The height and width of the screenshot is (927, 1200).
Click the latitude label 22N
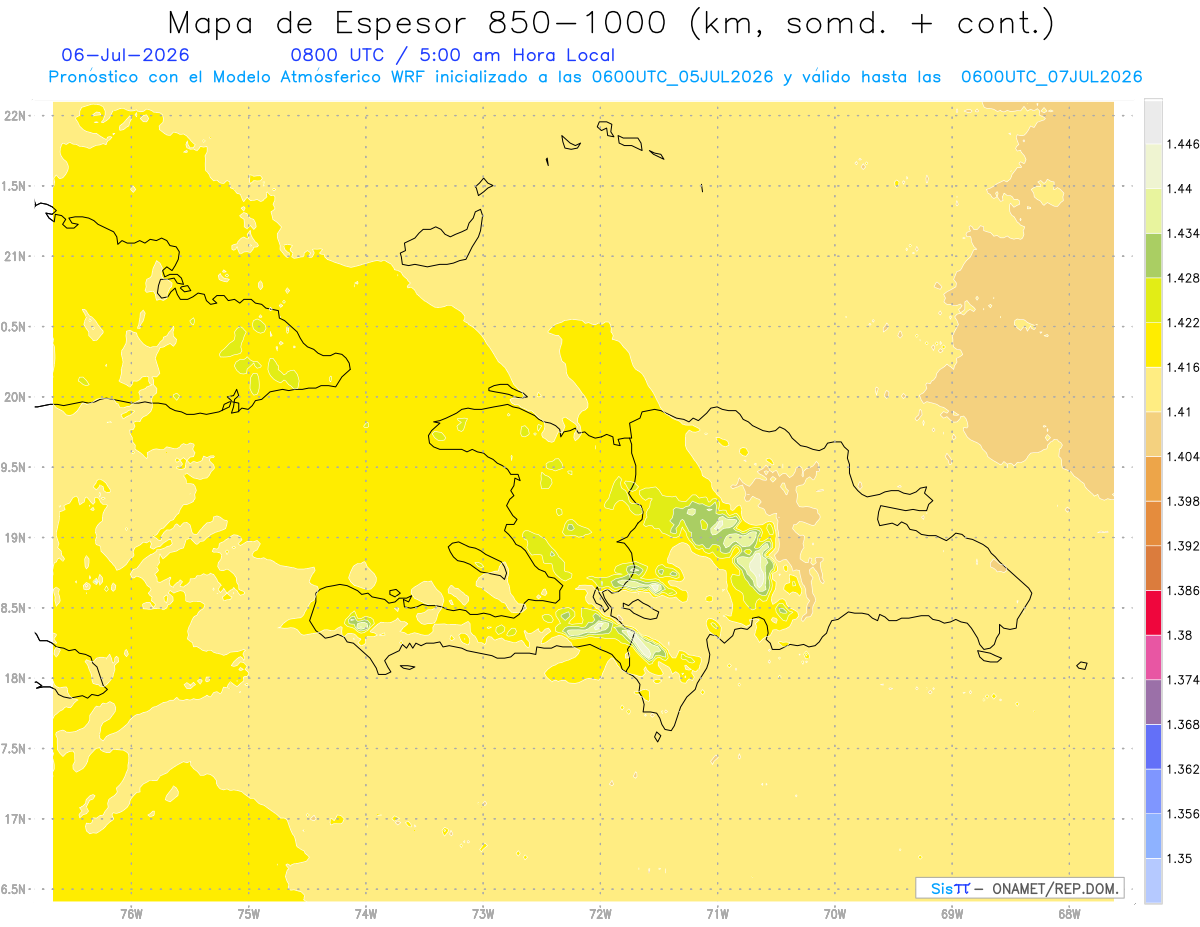click(x=17, y=116)
